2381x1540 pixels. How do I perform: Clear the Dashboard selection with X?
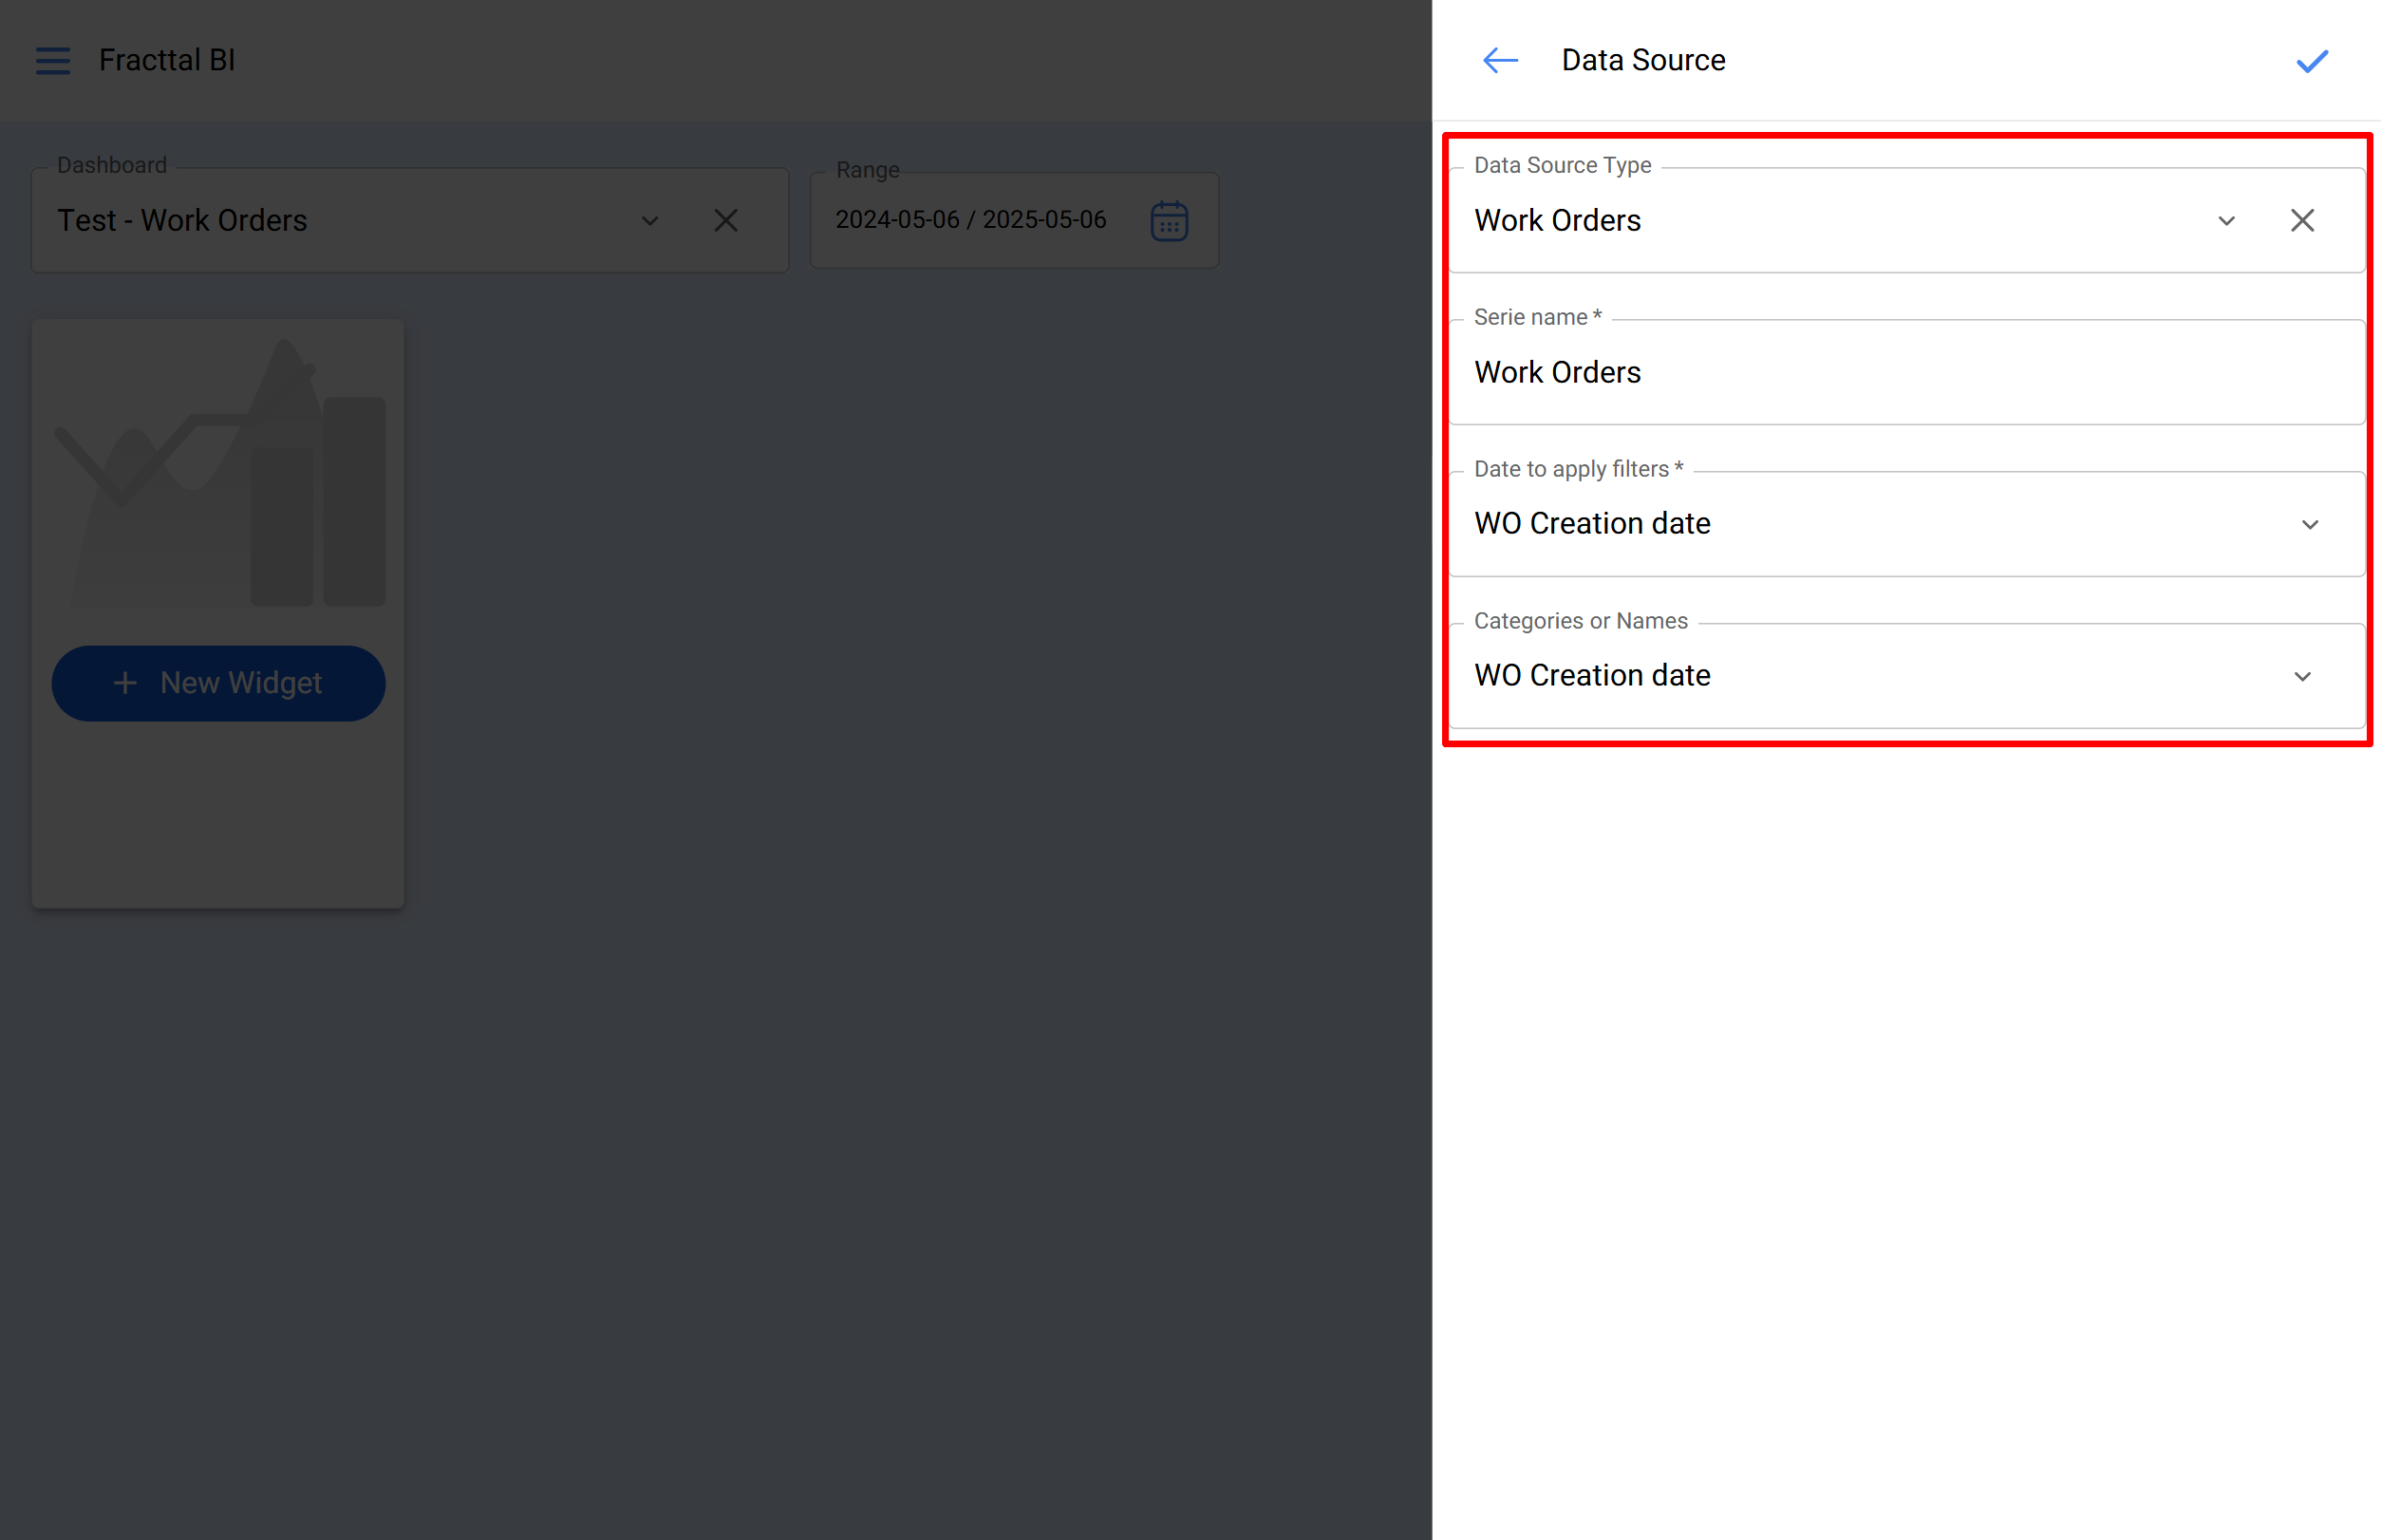[726, 220]
